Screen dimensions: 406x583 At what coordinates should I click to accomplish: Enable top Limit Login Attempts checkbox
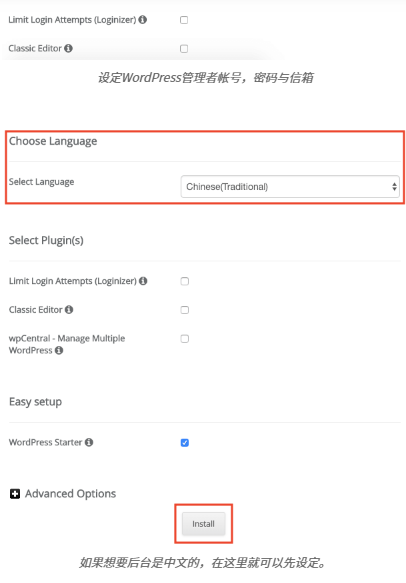[184, 20]
